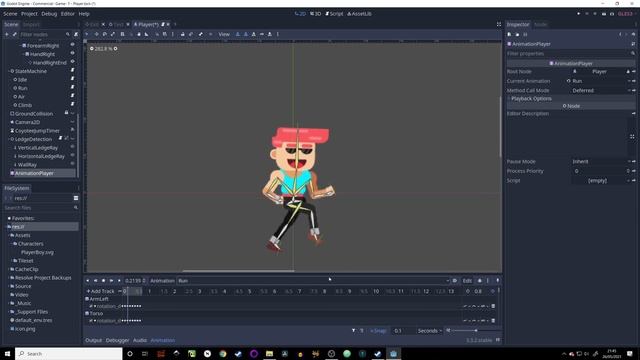The height and width of the screenshot is (360, 640).
Task: Open the Seconds time unit dropdown
Action: coord(429,331)
